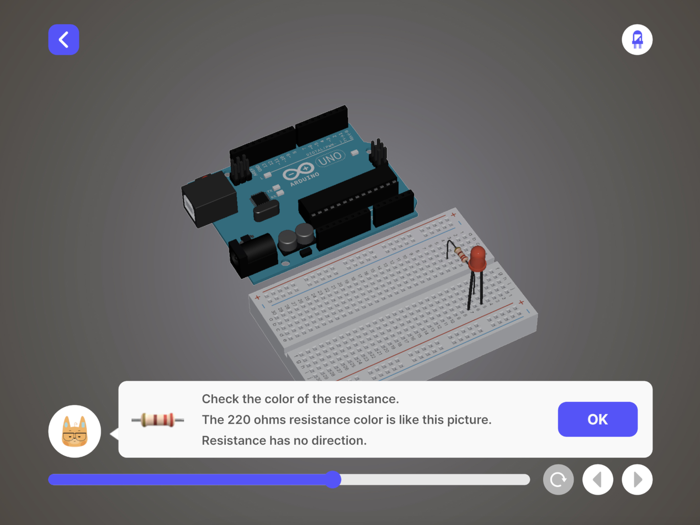Click the OK button

(x=597, y=419)
